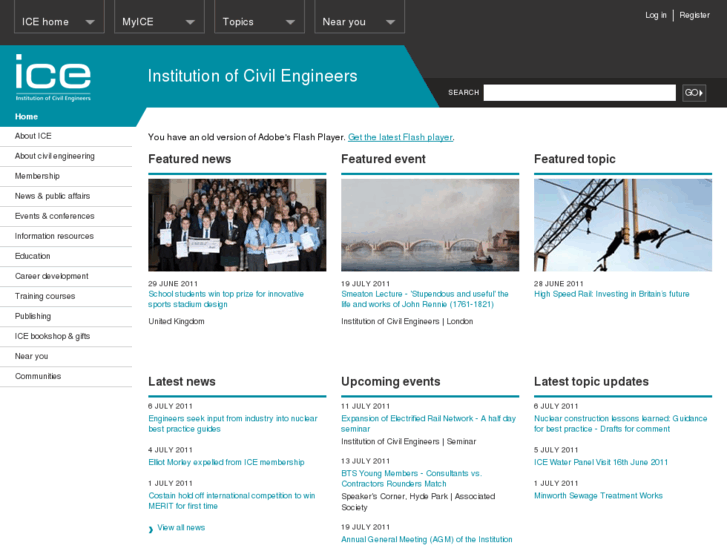
Task: Click the 29 JUNE 2011 date text
Action: (173, 283)
